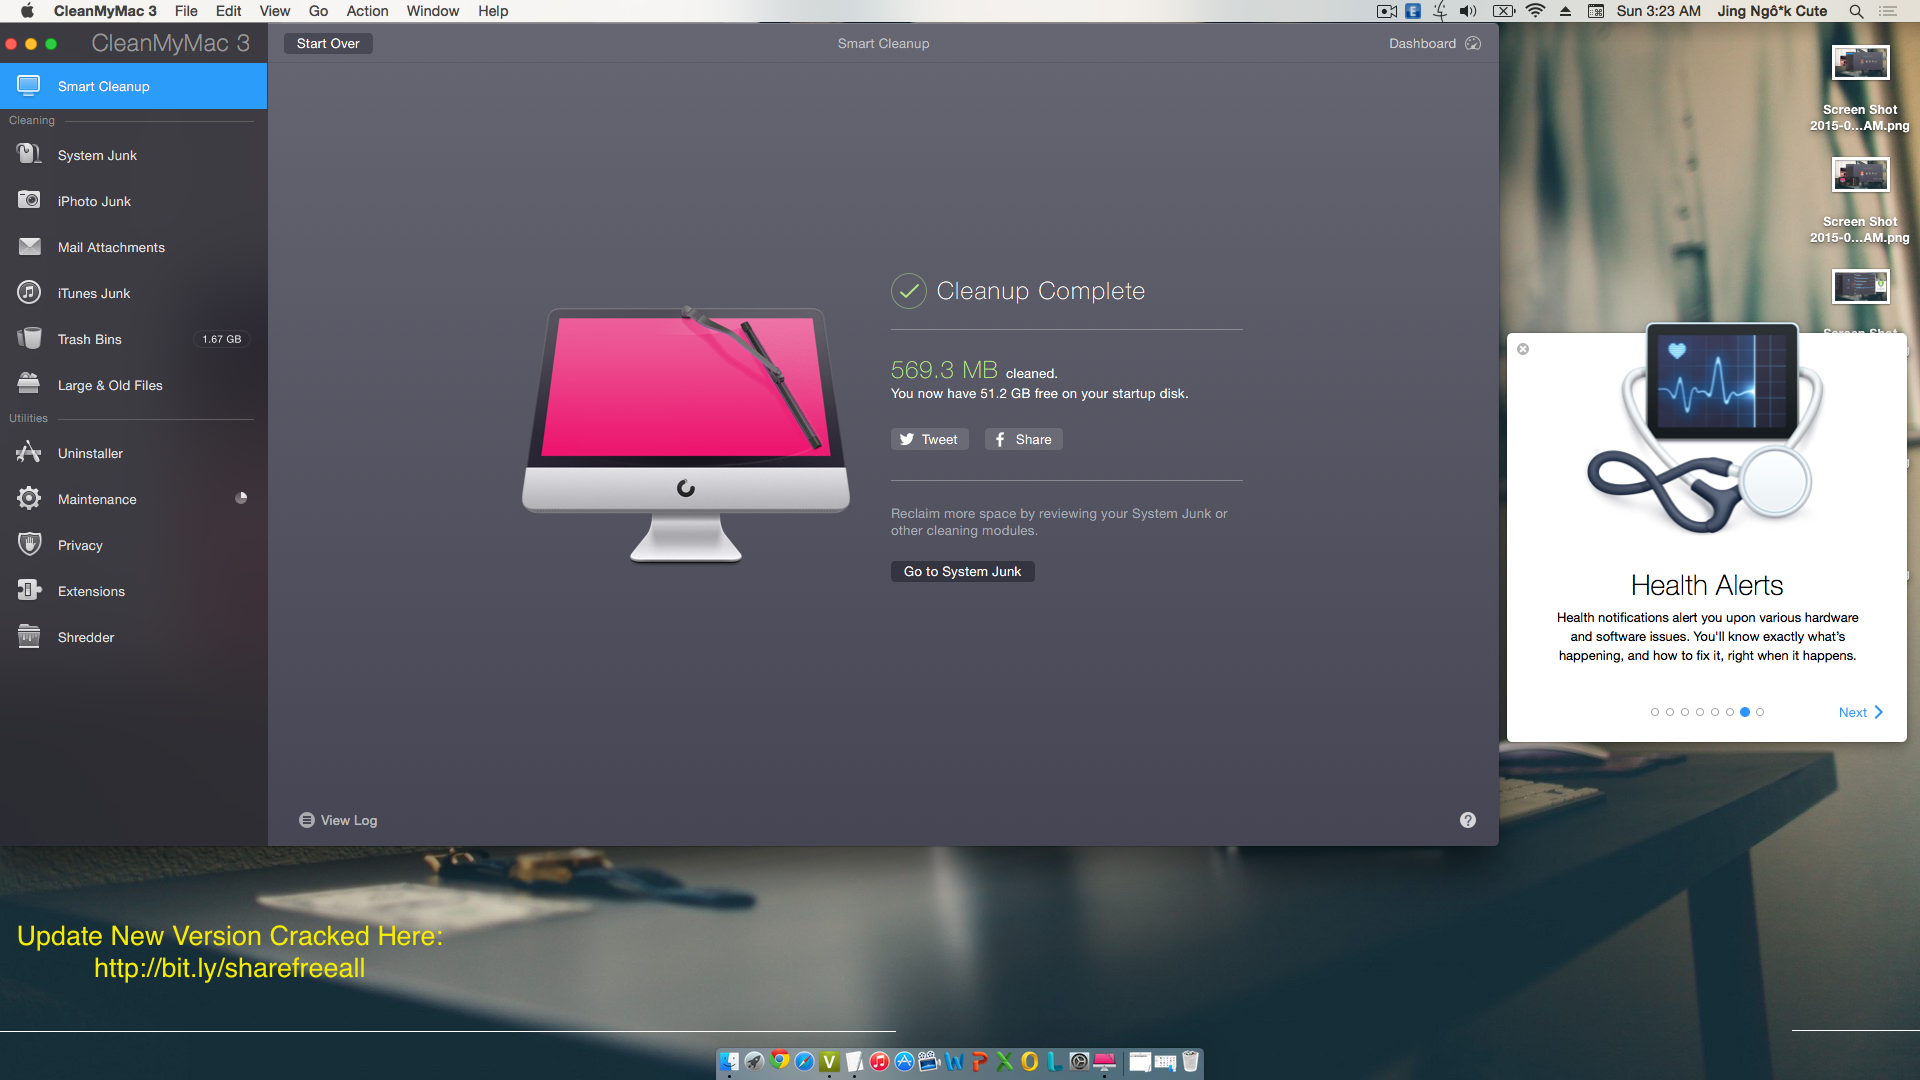Viewport: 1920px width, 1080px height.
Task: Select the sixth page indicator dot
Action: 1730,712
